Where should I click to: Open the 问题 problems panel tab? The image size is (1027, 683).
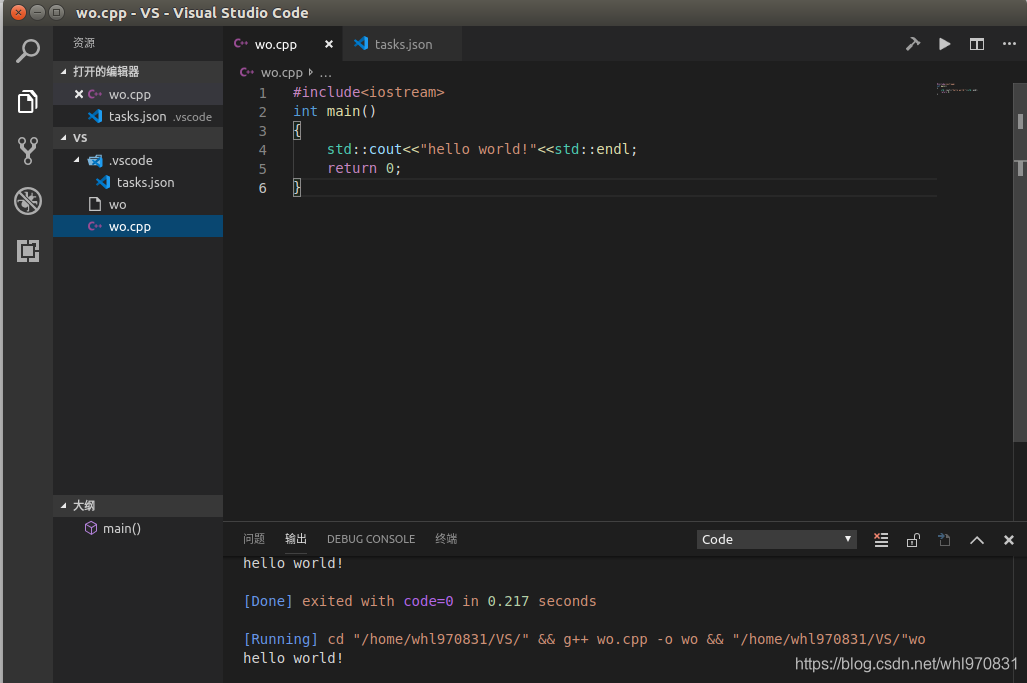point(254,539)
